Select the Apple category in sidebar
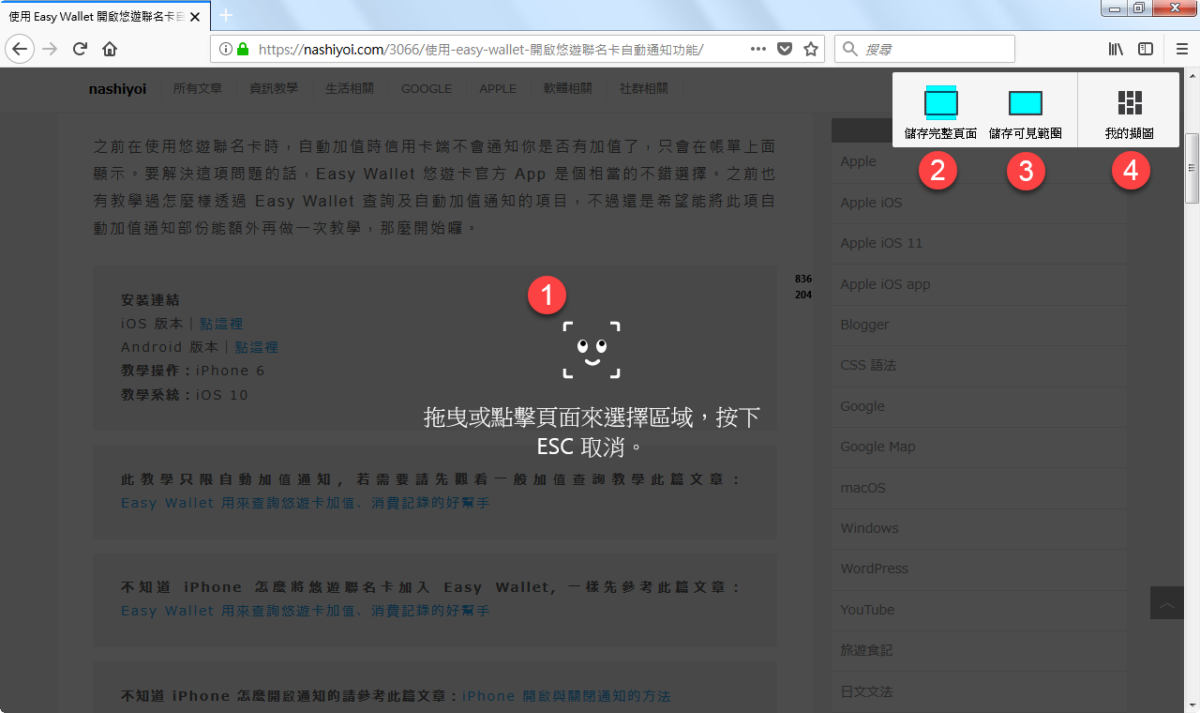Screen dimensions: 1200x713 click(x=858, y=161)
